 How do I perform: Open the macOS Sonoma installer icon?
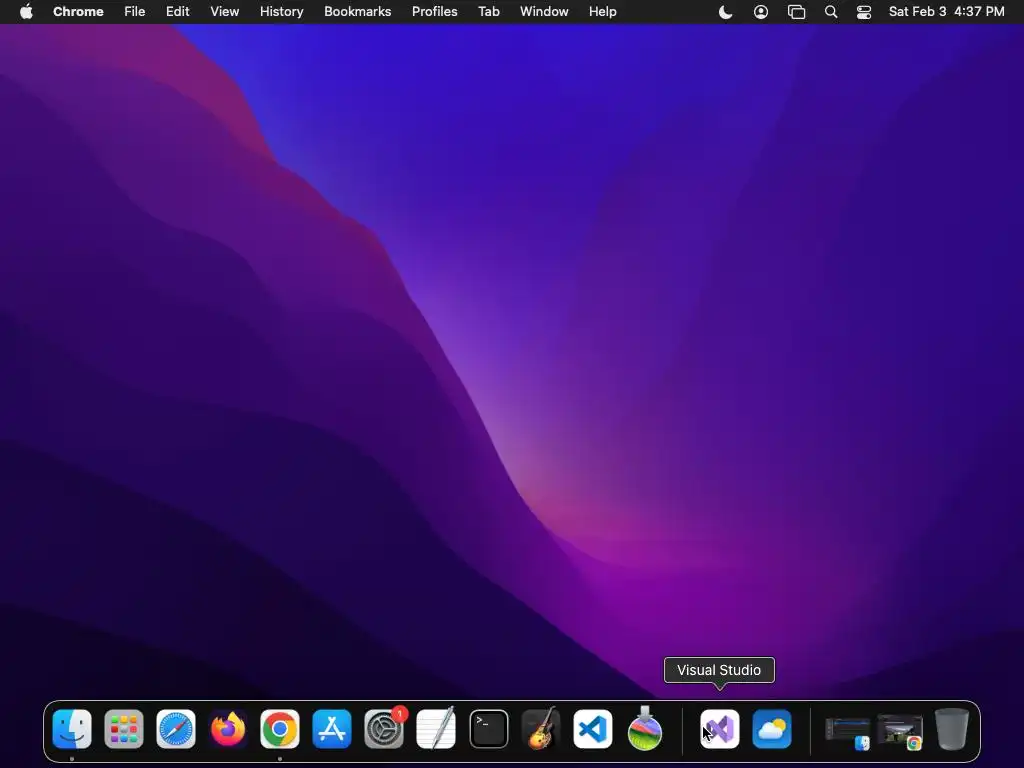[x=645, y=729]
